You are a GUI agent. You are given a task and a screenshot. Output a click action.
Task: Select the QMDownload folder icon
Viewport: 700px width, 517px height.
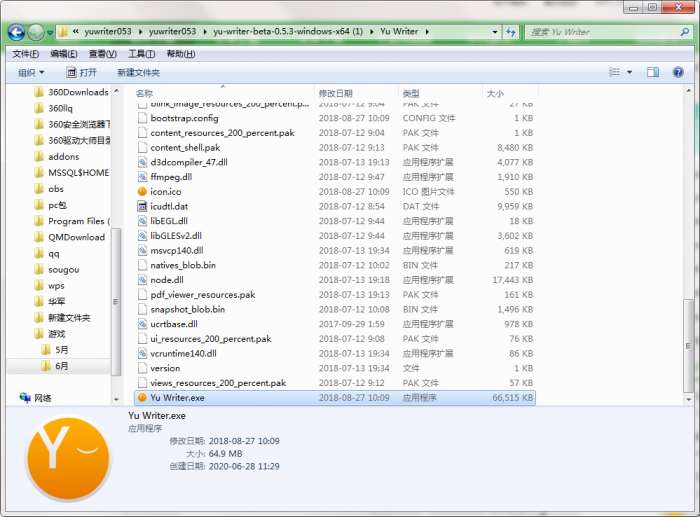tap(39, 237)
